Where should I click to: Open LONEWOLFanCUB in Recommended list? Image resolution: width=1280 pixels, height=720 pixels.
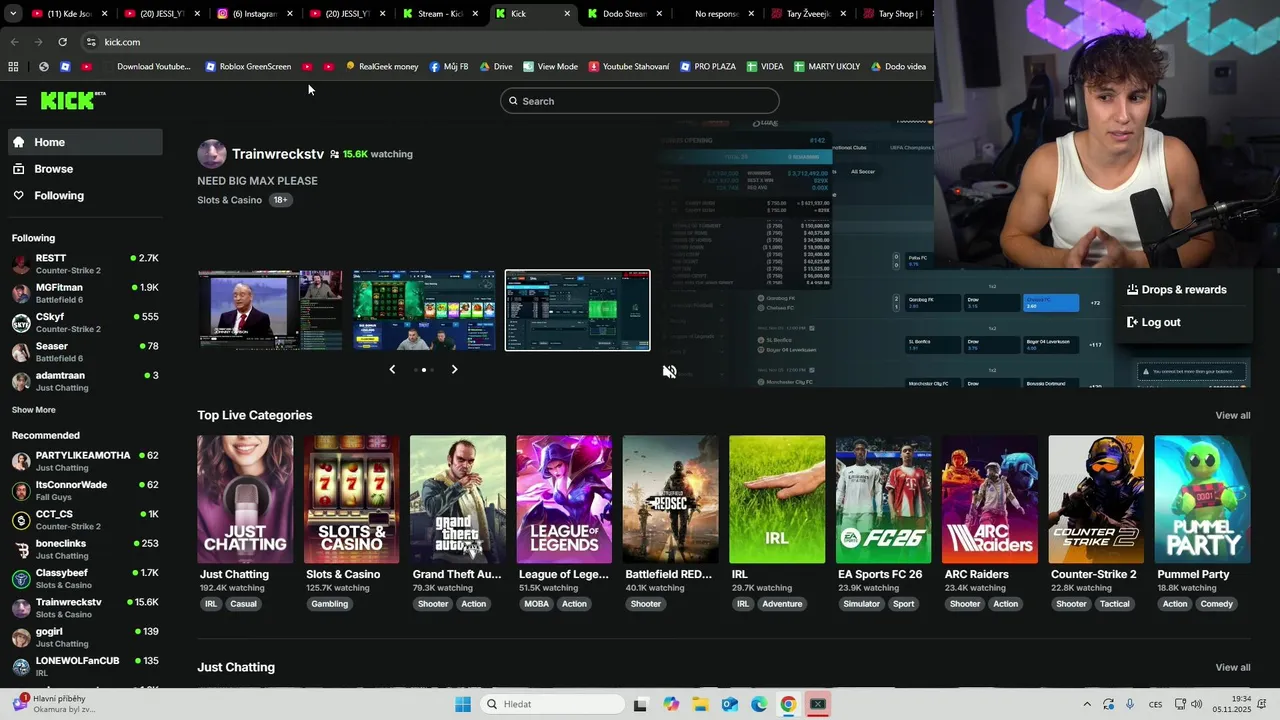click(x=85, y=666)
